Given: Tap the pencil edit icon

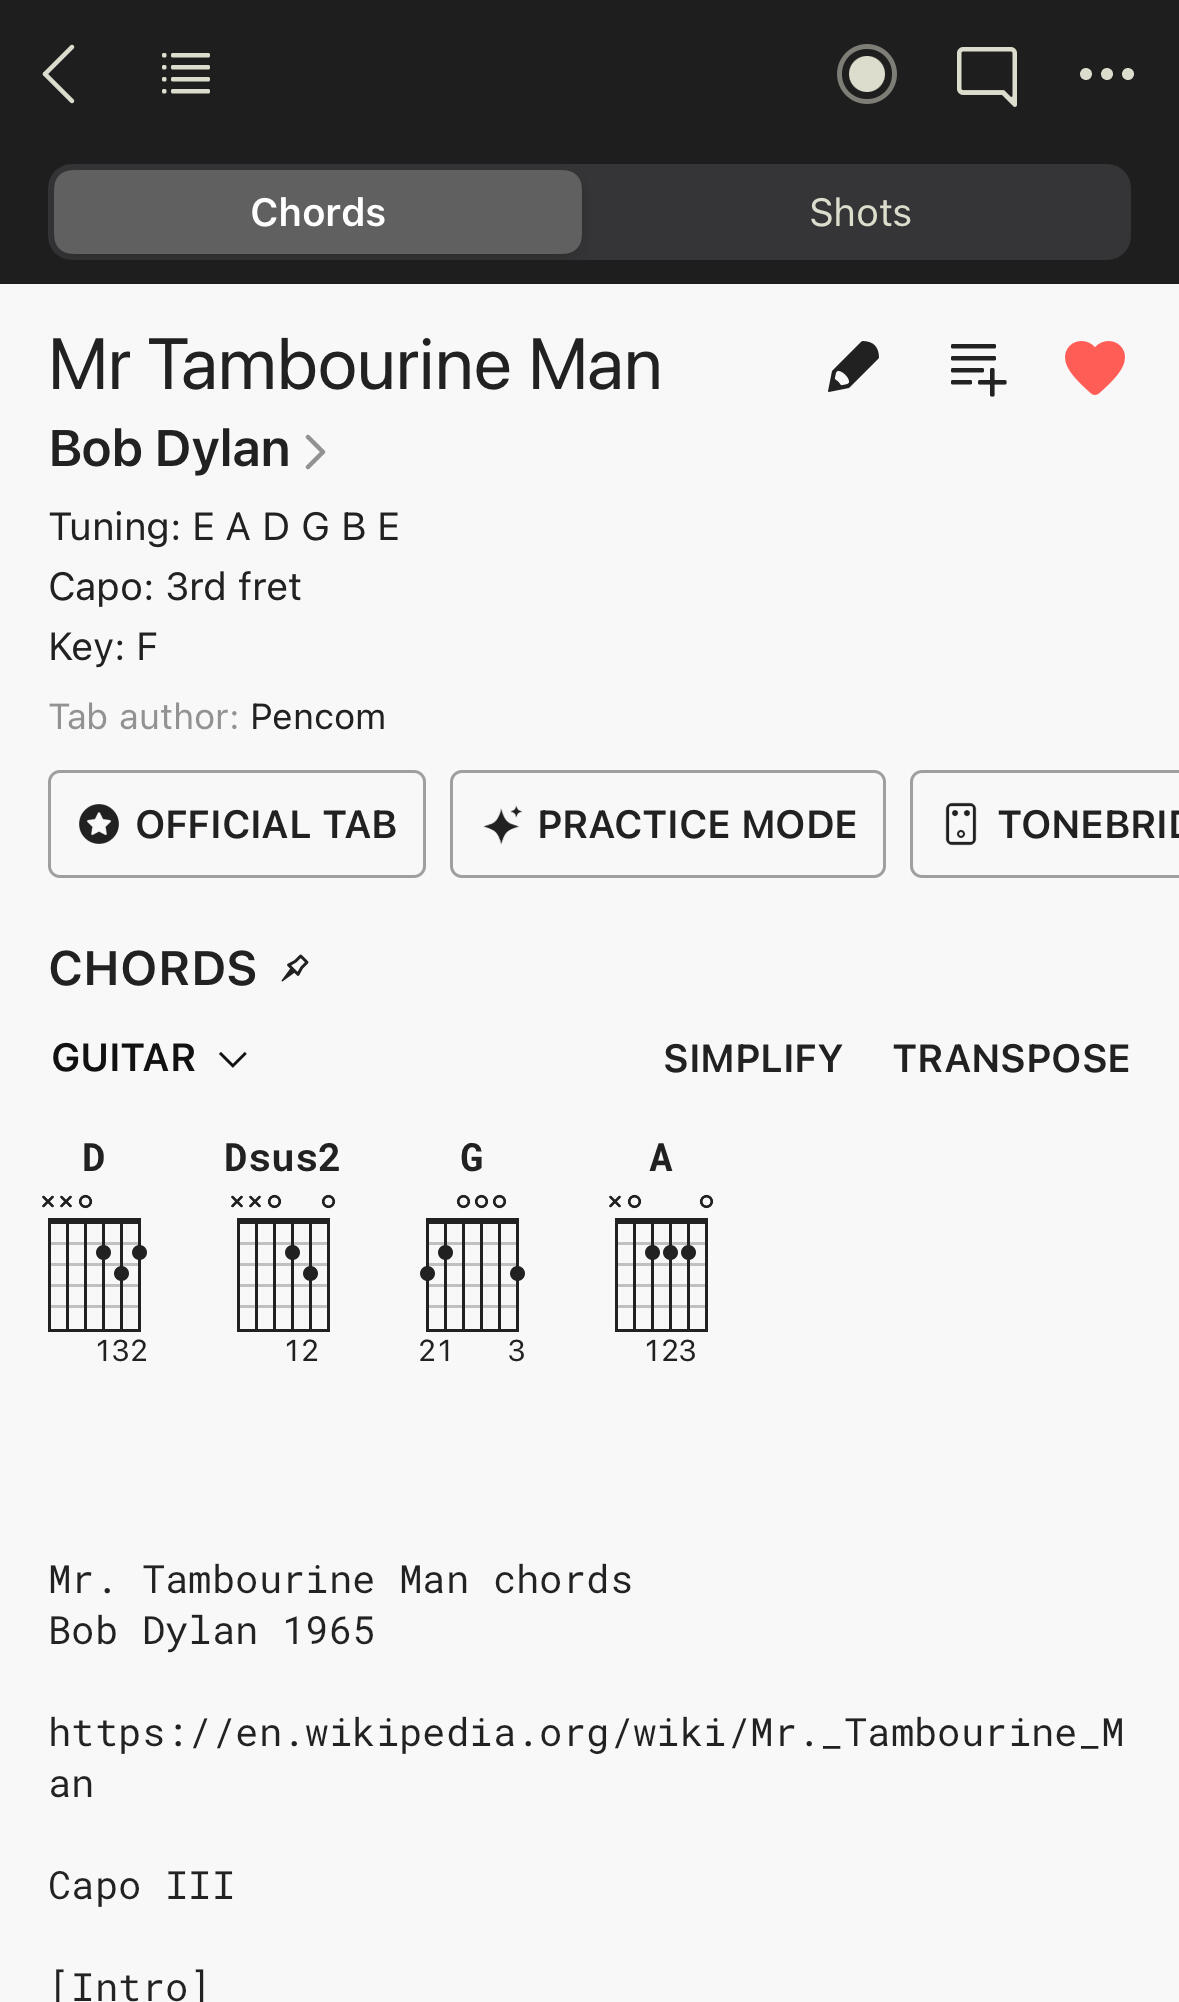Looking at the screenshot, I should 853,367.
